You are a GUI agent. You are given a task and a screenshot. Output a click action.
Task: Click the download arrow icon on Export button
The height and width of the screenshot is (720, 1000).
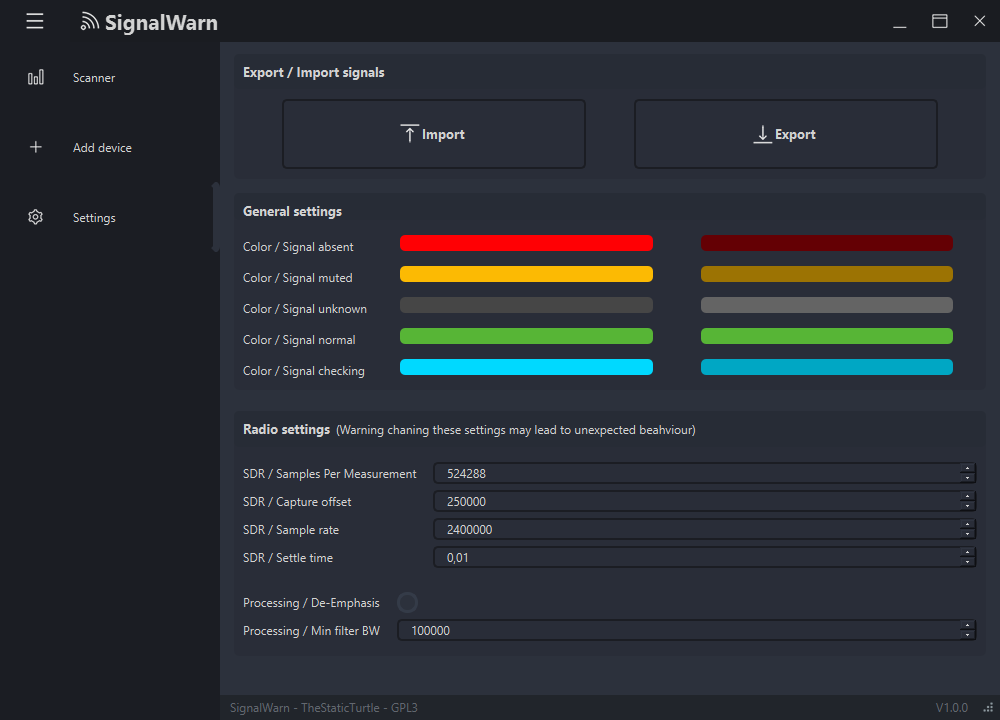(x=761, y=133)
